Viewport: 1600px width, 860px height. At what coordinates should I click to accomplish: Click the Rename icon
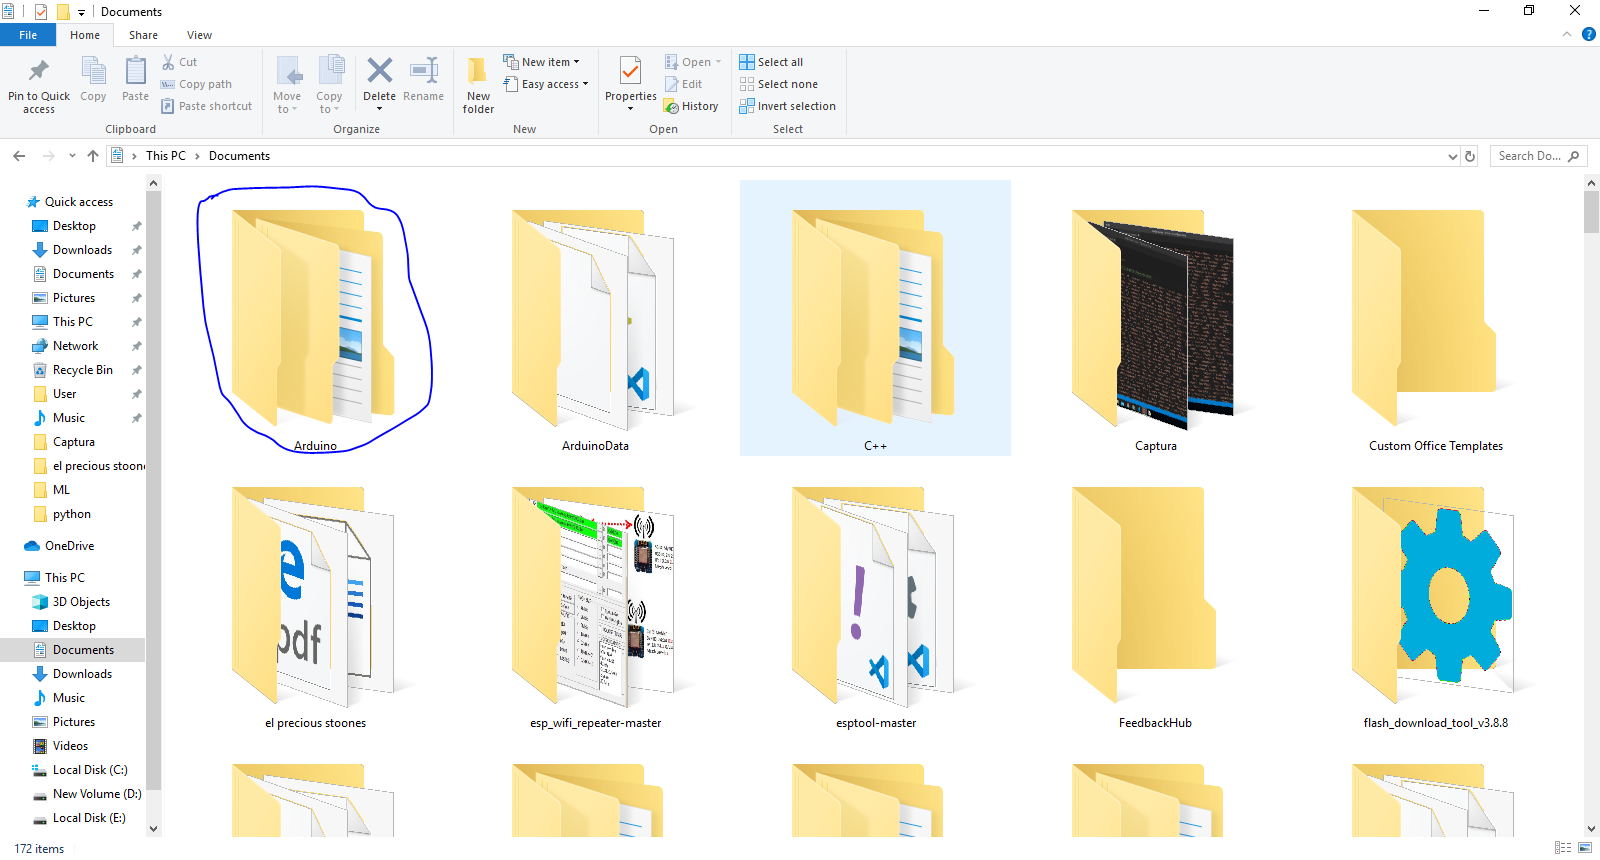tap(424, 70)
